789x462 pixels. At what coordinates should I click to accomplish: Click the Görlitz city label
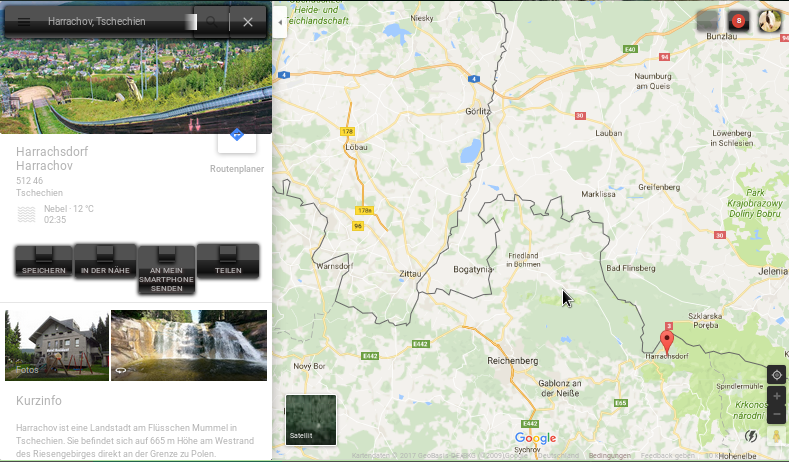tap(478, 111)
